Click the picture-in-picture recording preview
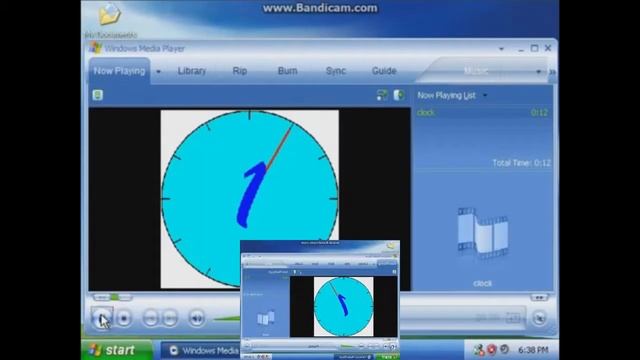 [x=320, y=300]
